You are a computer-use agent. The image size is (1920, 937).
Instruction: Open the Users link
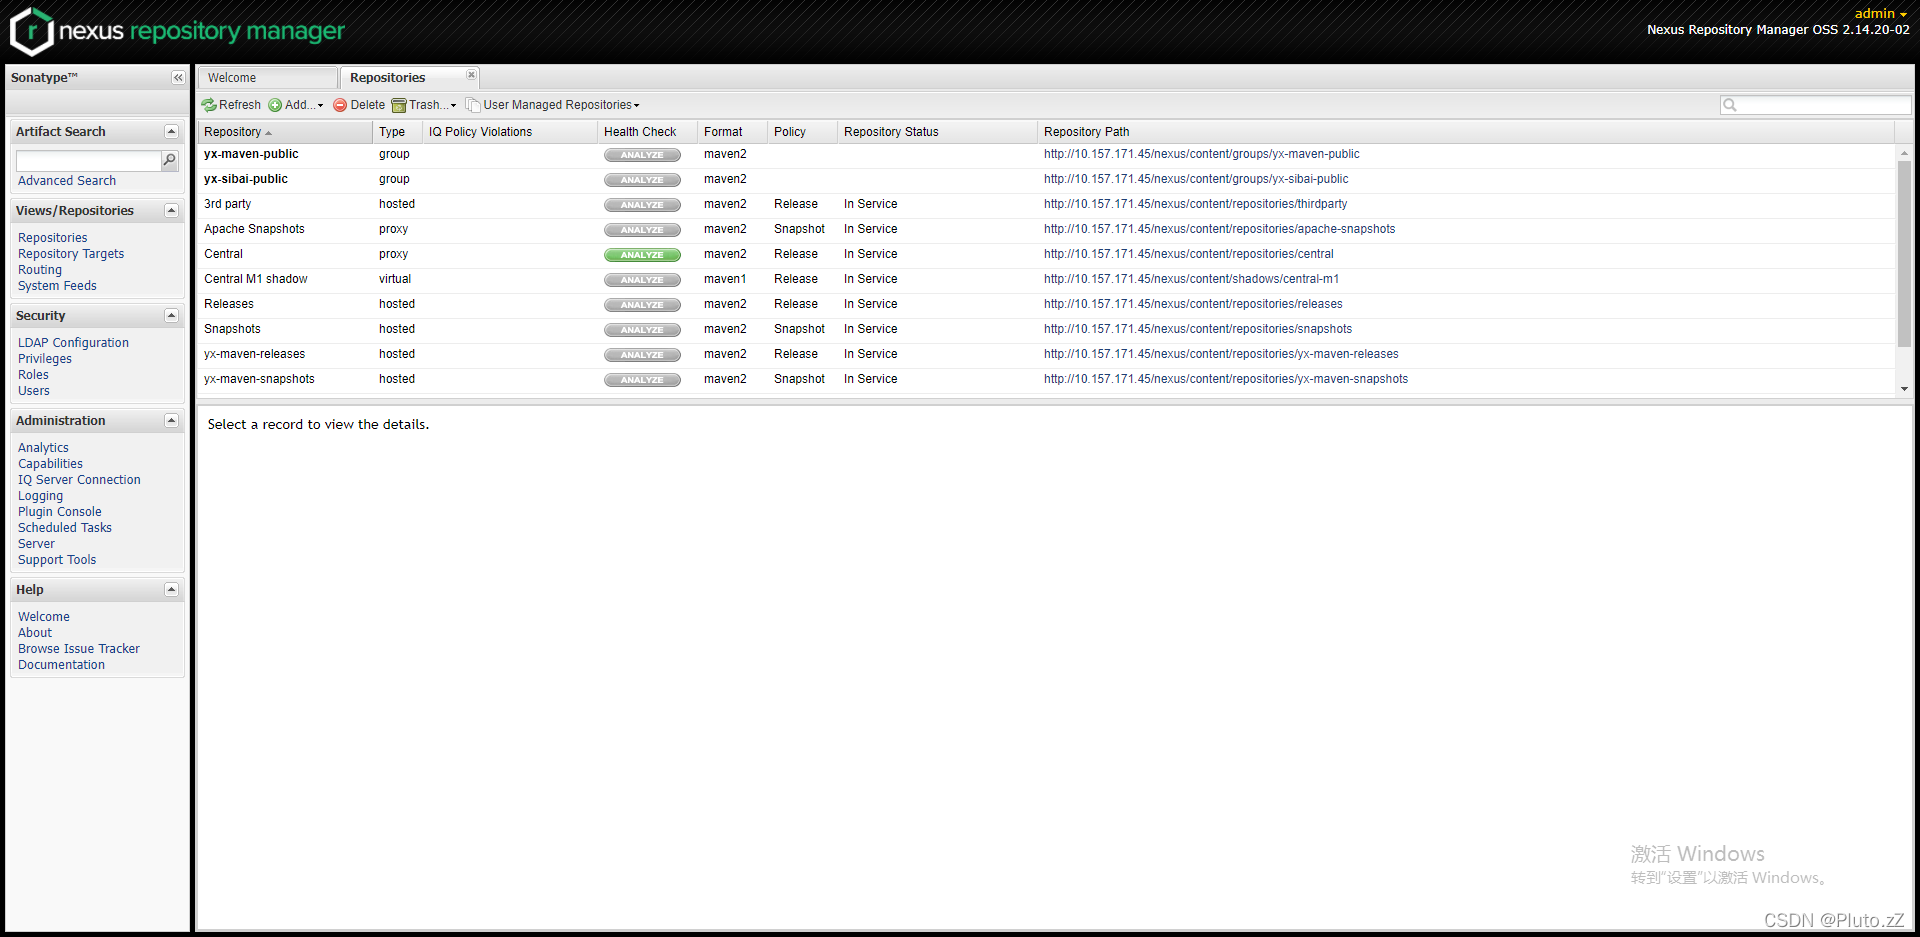tap(34, 391)
